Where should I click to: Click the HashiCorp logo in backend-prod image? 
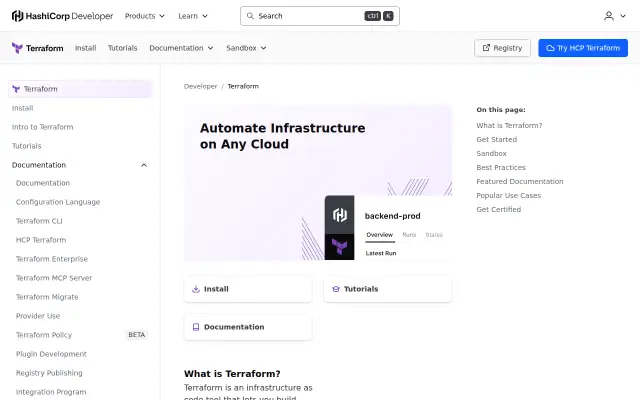pos(340,215)
